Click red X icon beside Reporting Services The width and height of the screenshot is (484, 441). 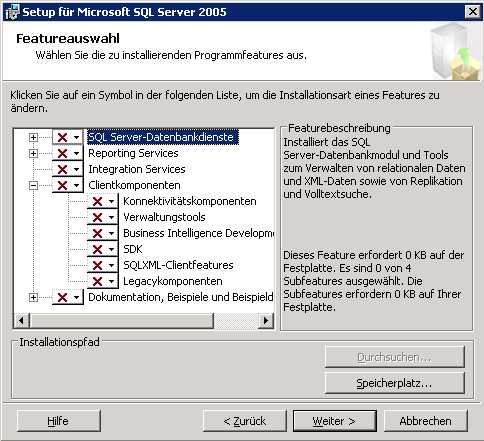coord(62,153)
